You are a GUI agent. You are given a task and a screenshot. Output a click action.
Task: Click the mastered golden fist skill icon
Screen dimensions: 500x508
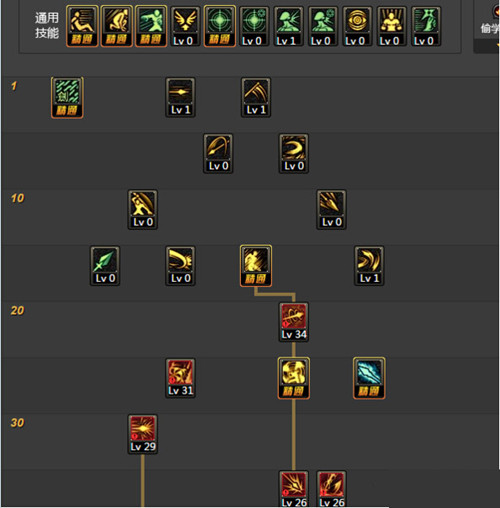point(294,378)
